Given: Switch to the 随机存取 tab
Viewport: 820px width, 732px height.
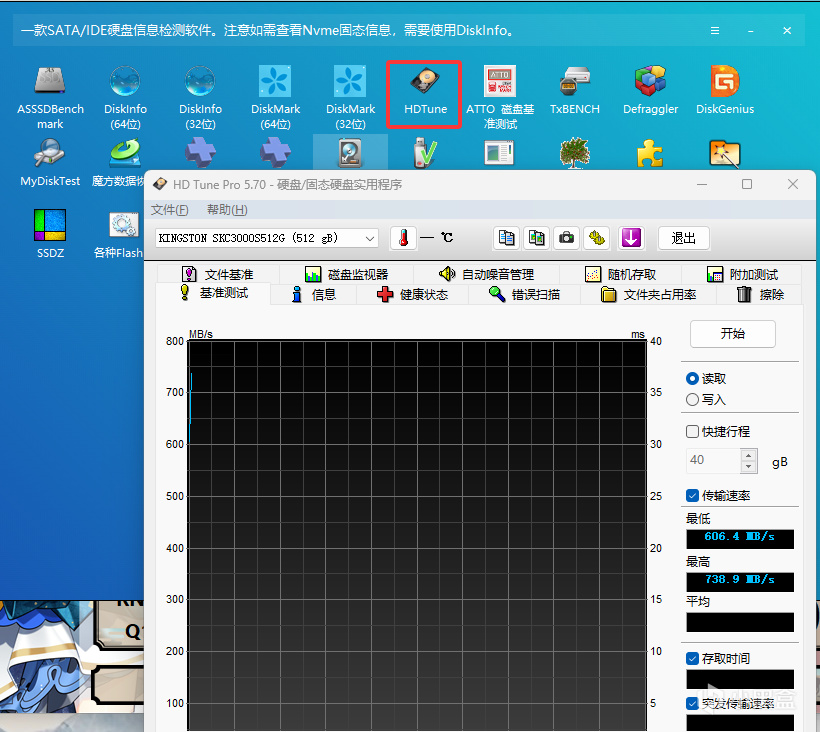Looking at the screenshot, I should click(x=620, y=274).
